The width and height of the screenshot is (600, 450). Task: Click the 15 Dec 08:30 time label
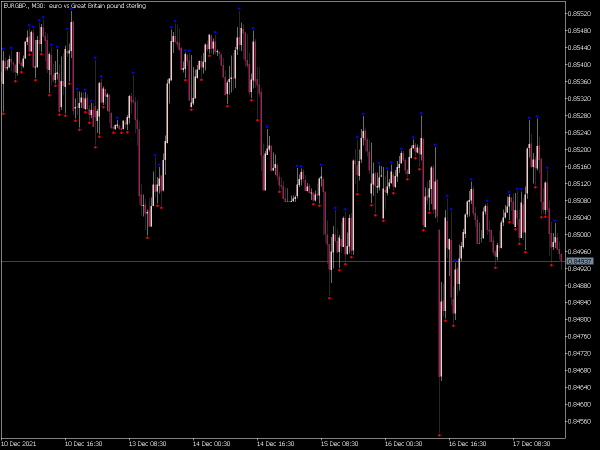pos(340,443)
